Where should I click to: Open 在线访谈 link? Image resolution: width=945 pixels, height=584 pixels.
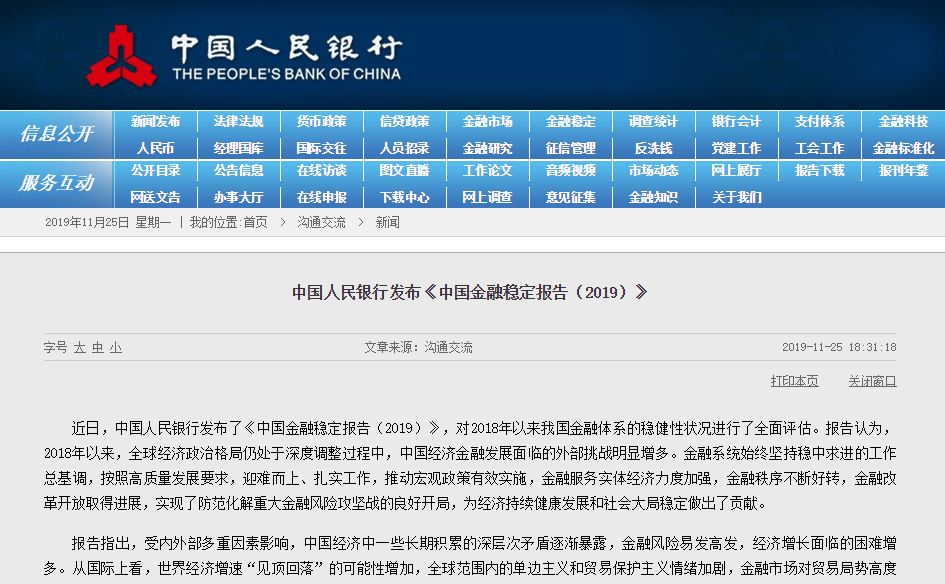coord(322,171)
